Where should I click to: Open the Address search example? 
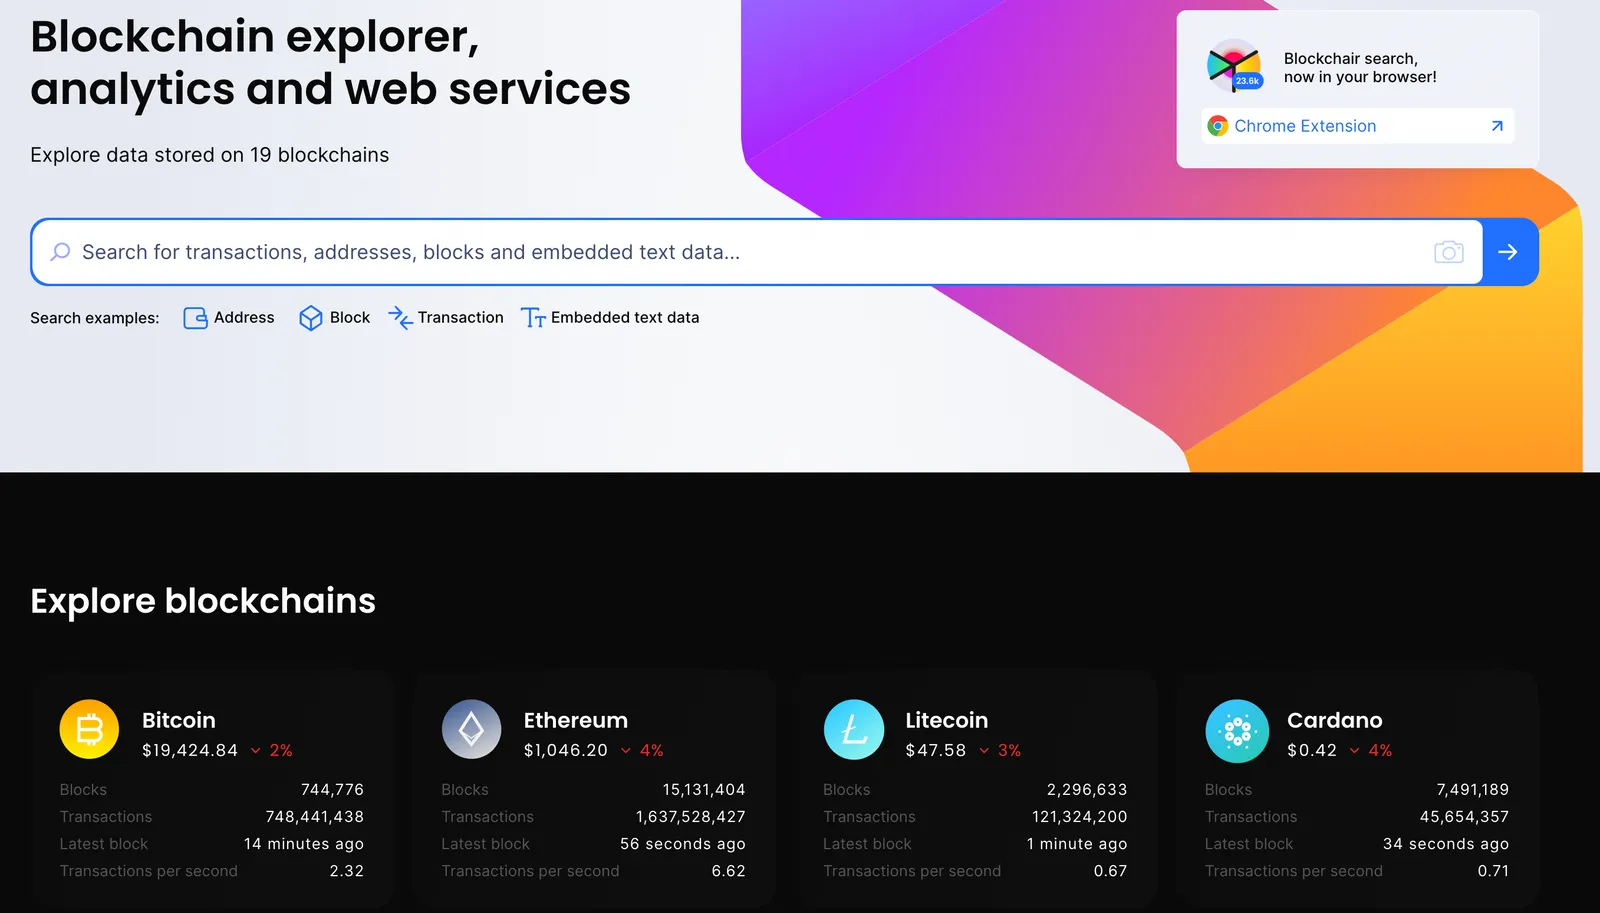(244, 317)
